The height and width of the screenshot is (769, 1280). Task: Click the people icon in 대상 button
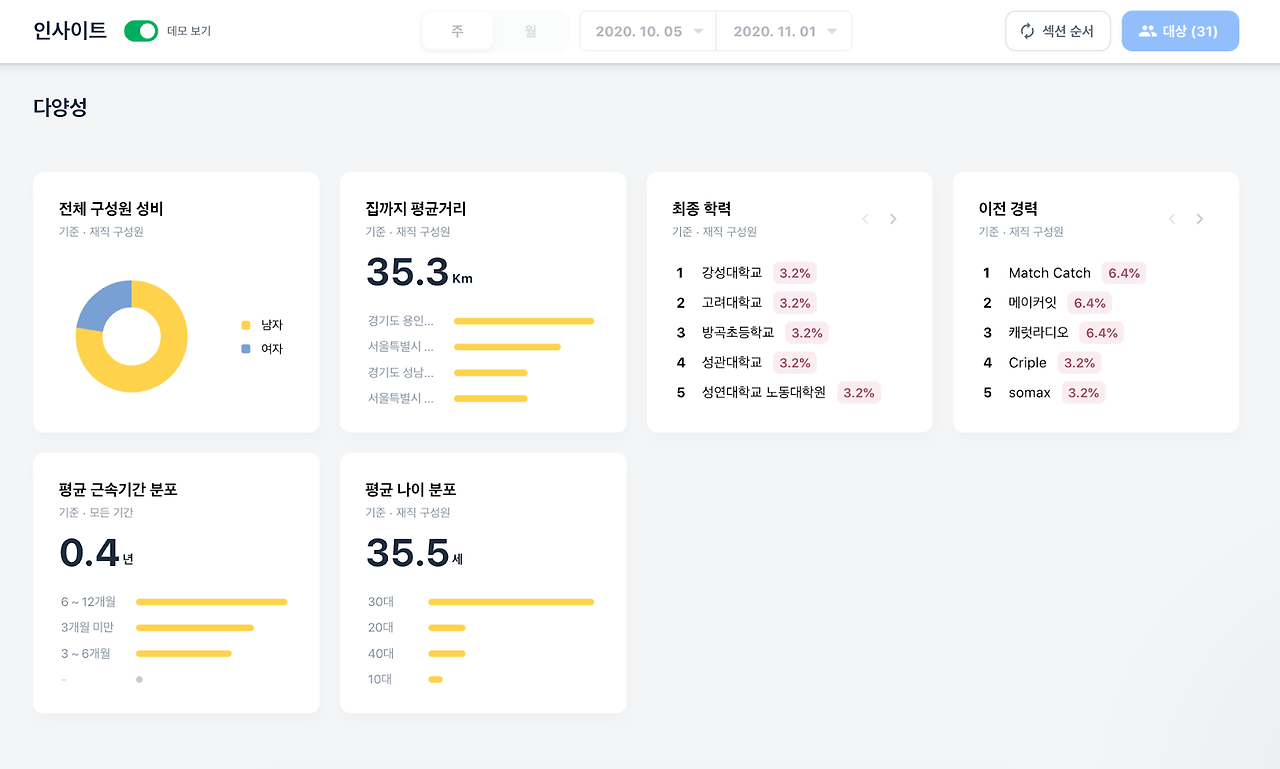tap(1148, 31)
